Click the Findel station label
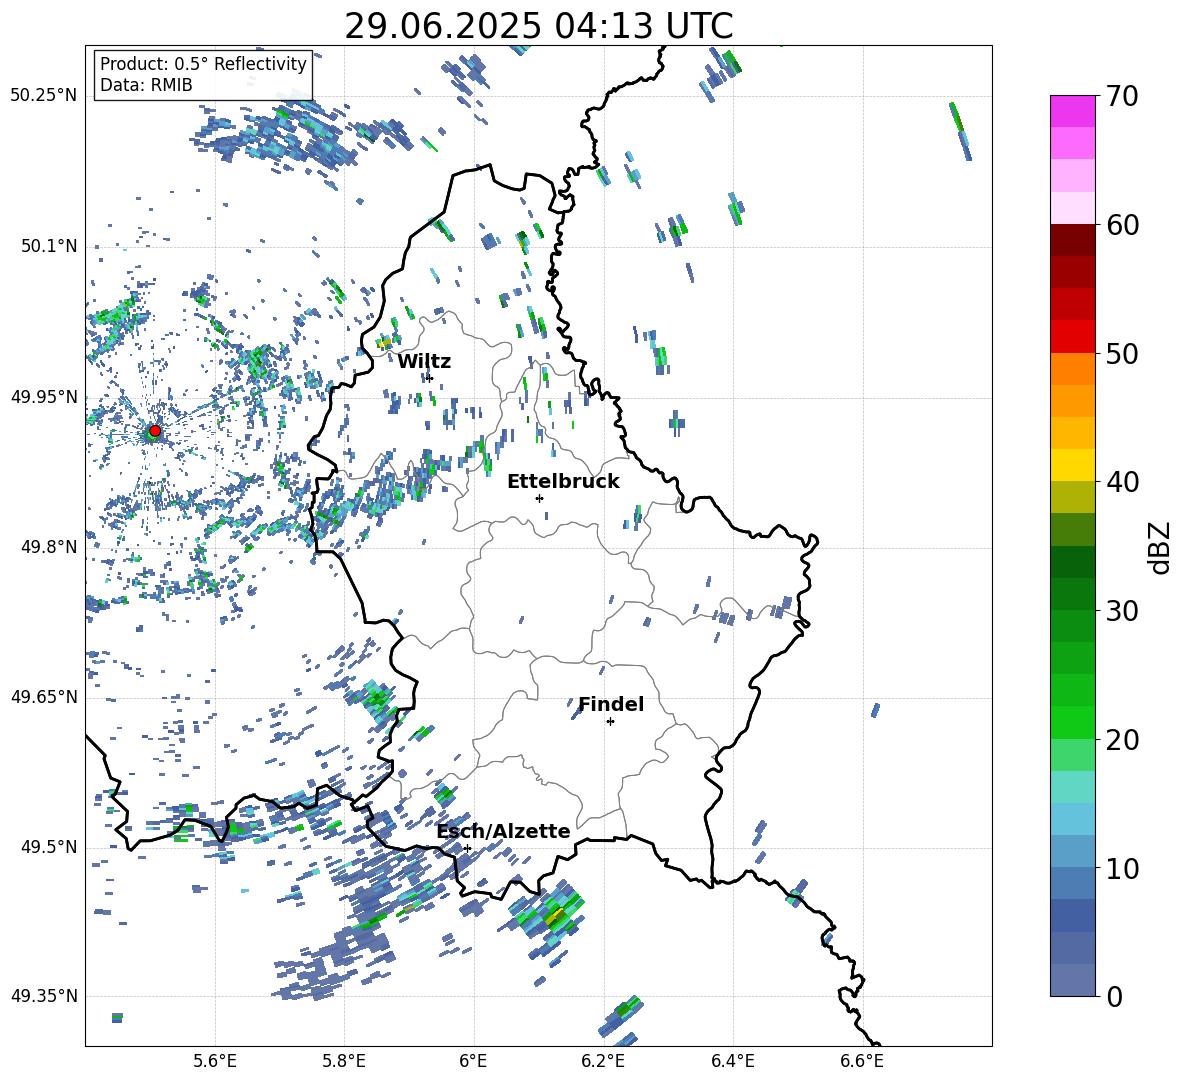This screenshot has height=1081, width=1184. (x=611, y=704)
